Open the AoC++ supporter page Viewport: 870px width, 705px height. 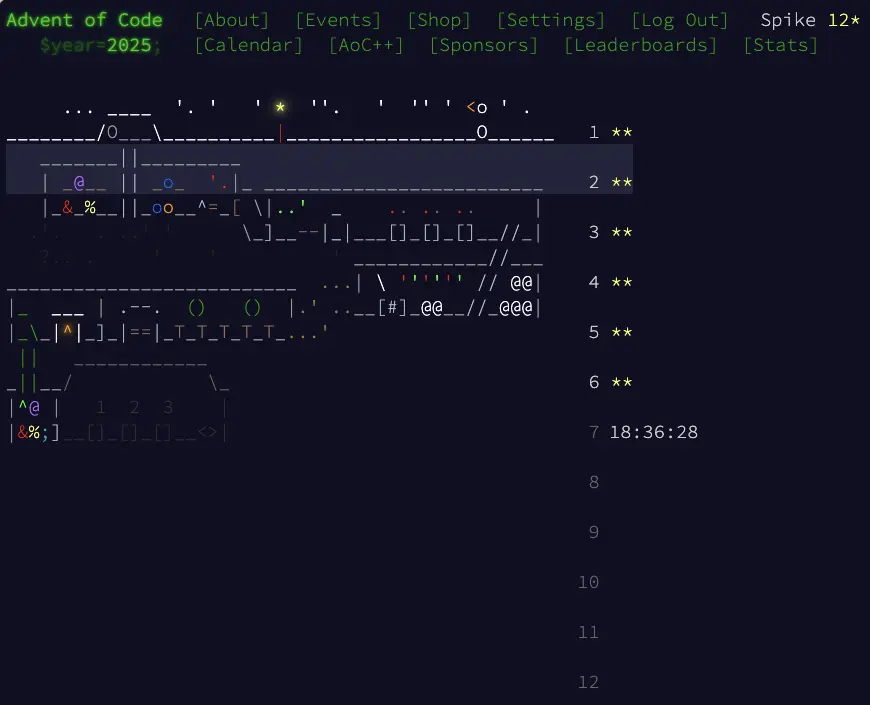366,45
